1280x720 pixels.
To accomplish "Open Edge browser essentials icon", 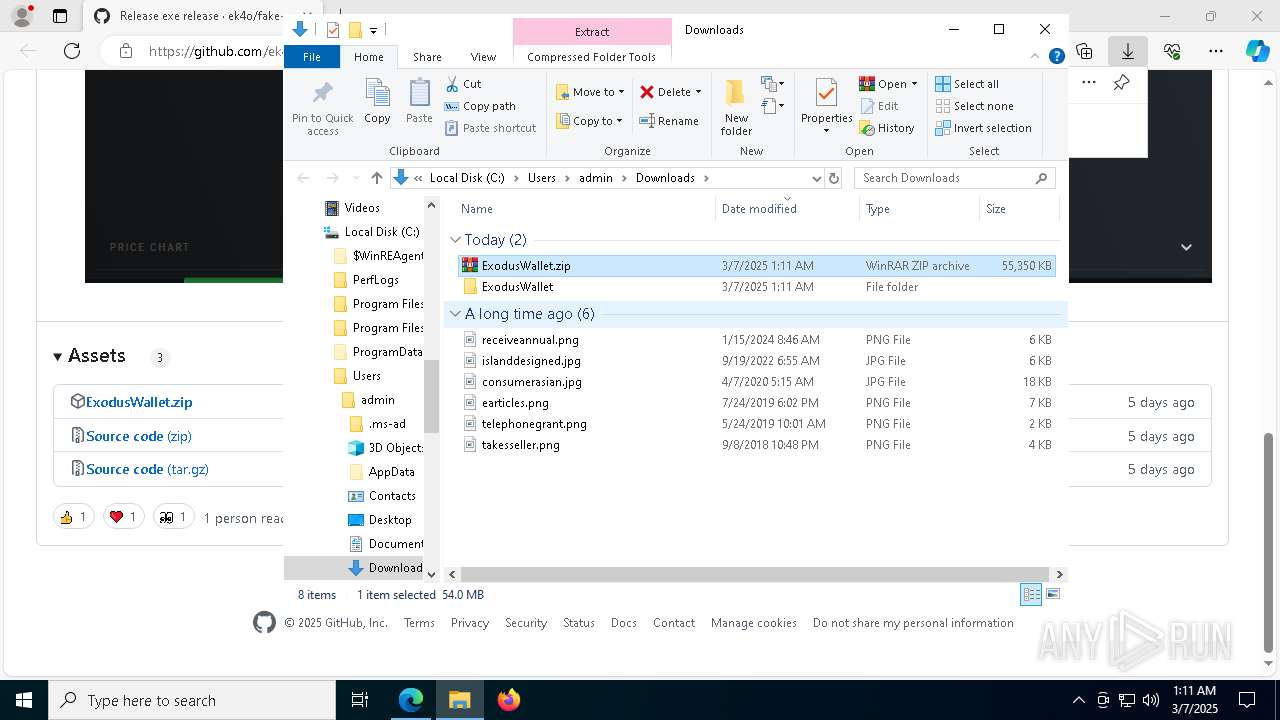I will click(1172, 51).
